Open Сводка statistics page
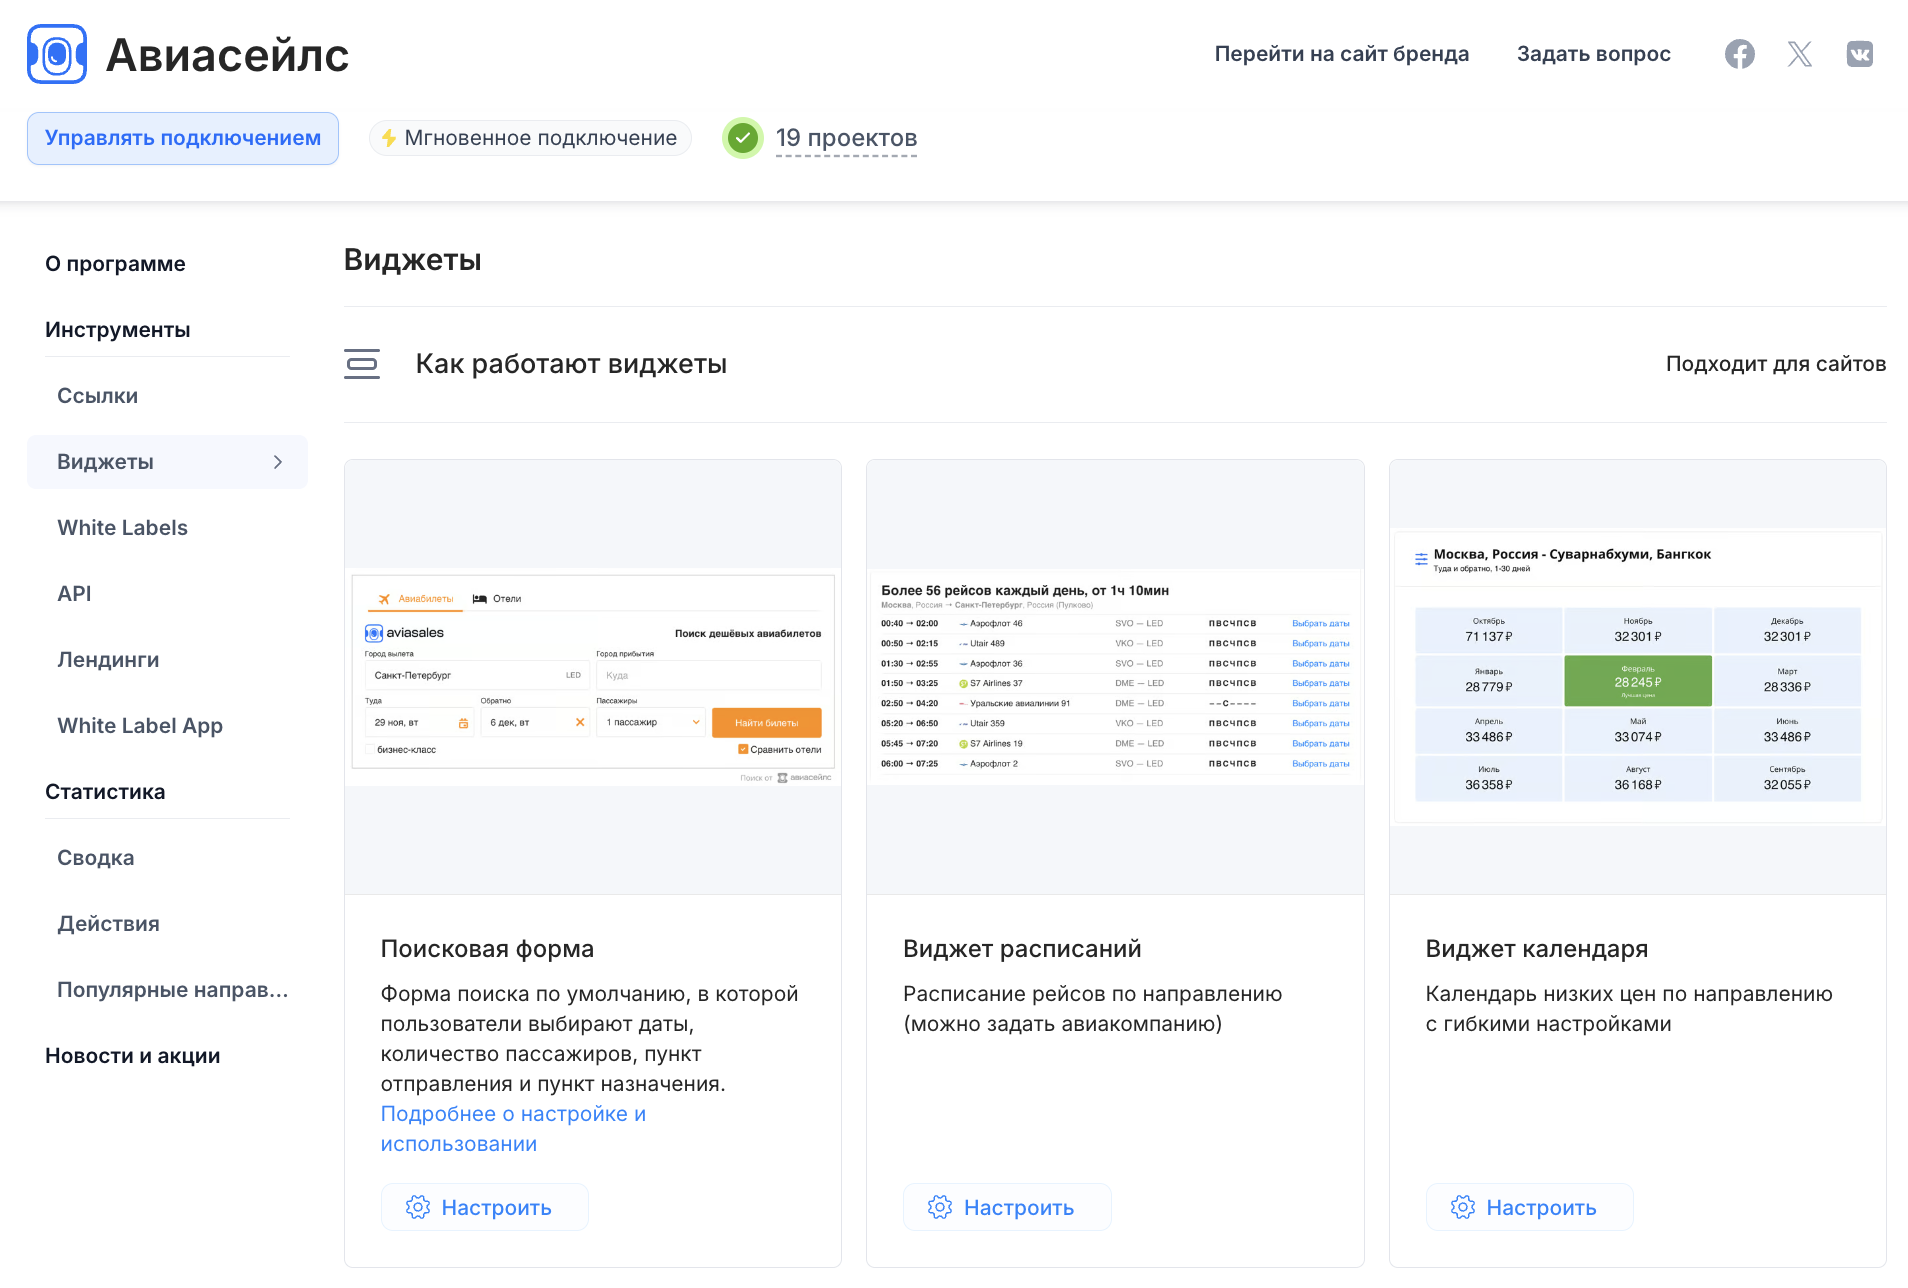 pyautogui.click(x=96, y=858)
